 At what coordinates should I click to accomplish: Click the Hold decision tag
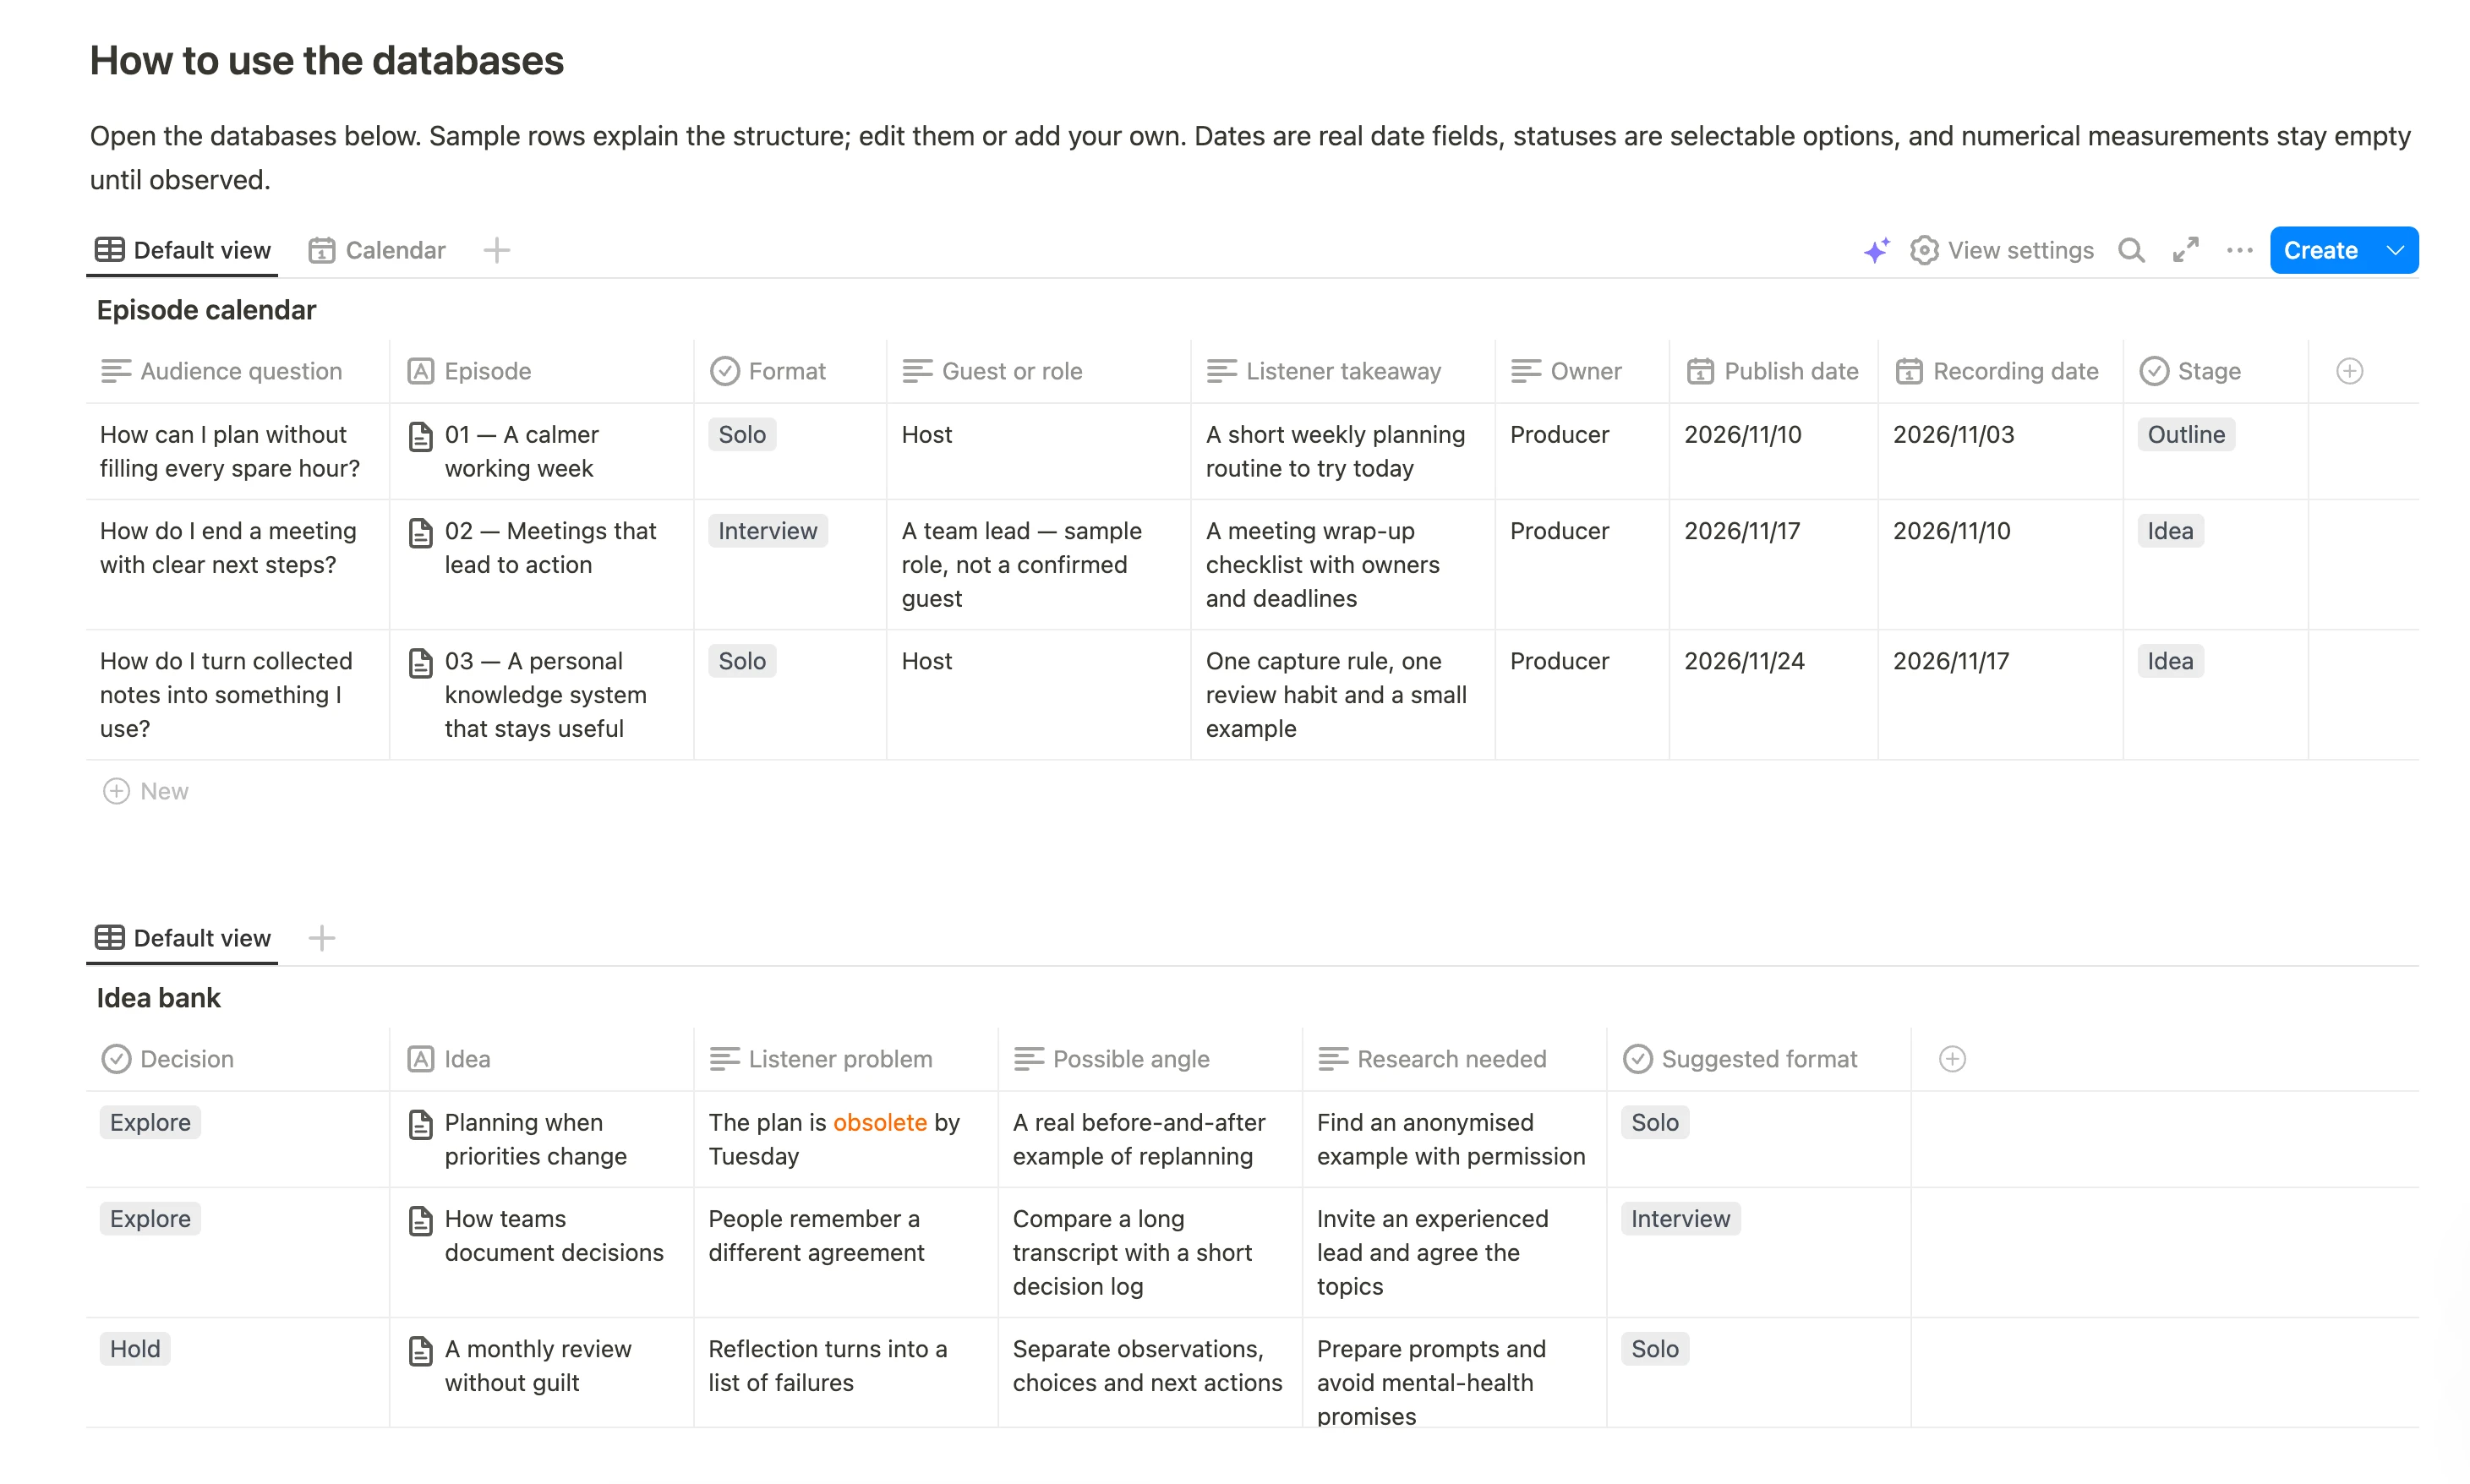pyautogui.click(x=135, y=1349)
